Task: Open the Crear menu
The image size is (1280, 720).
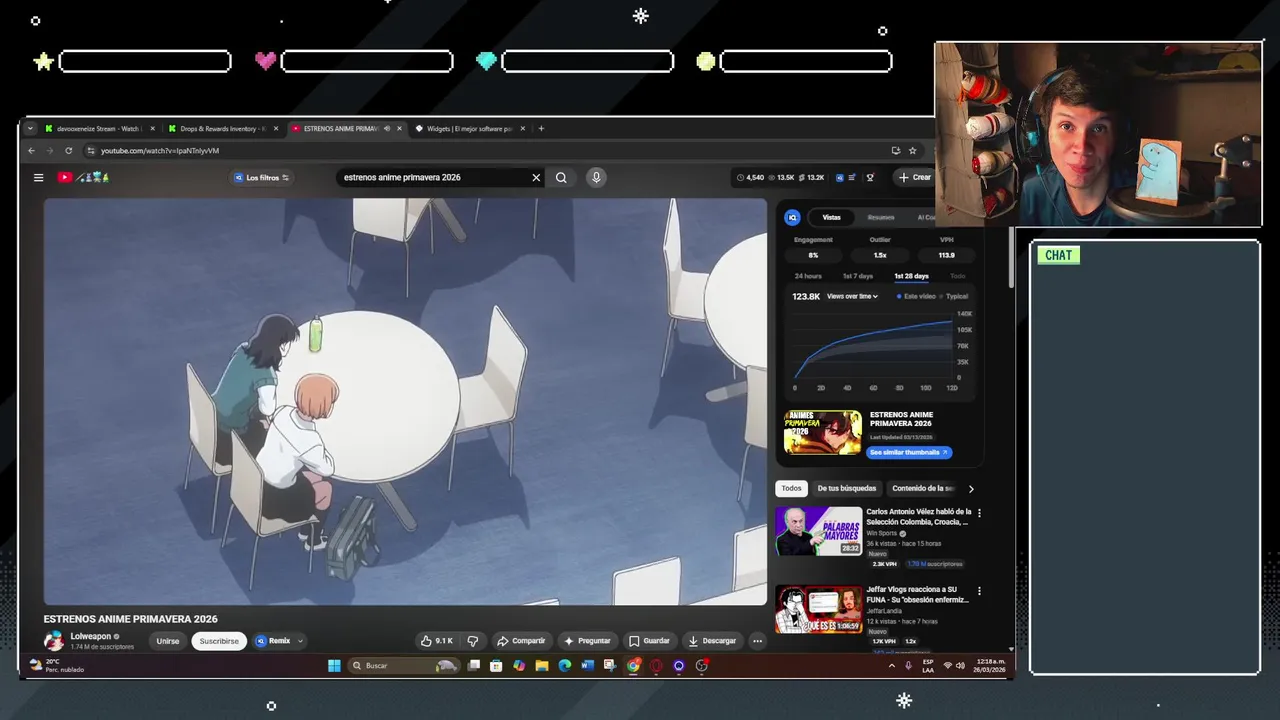Action: 914,177
